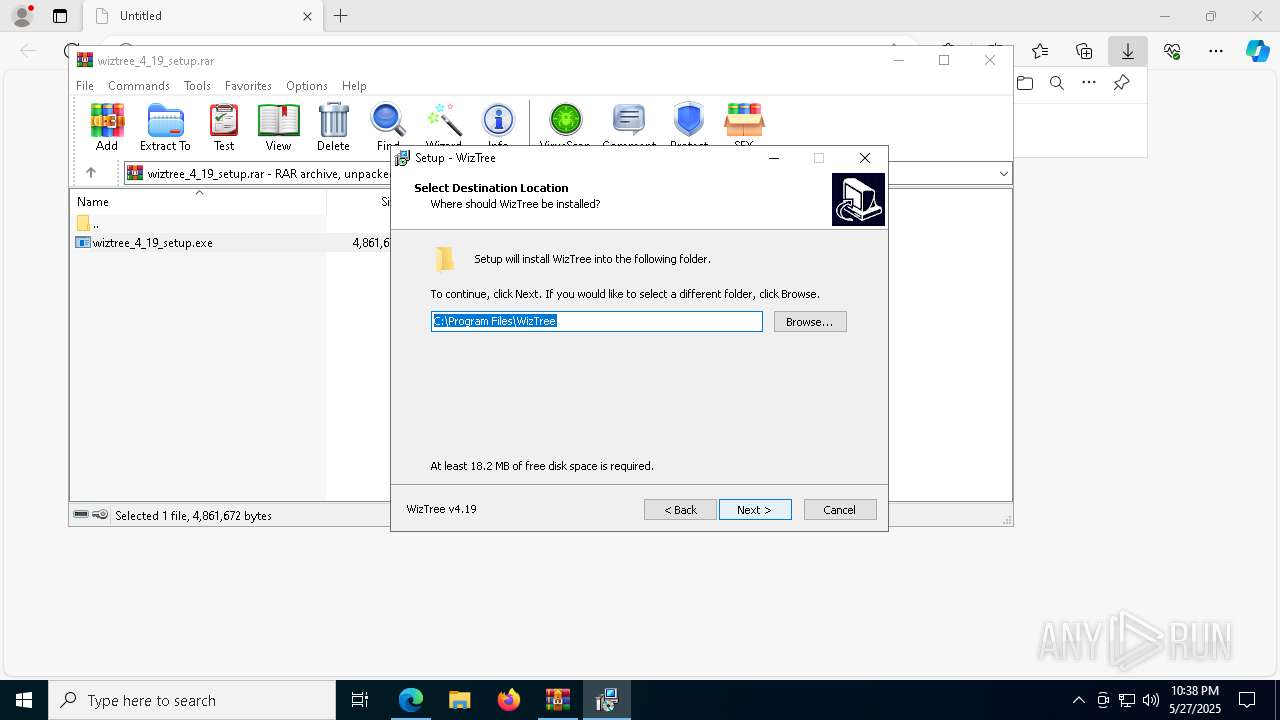Open the Tools menu

tap(197, 86)
